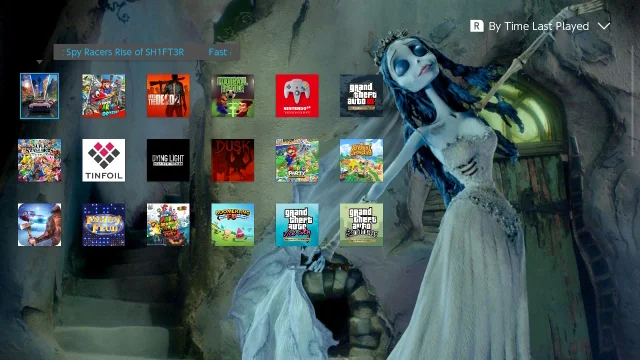Screen dimensions: 640x360
Task: Select the highlighted Spy Racers game tile
Action: pos(40,96)
